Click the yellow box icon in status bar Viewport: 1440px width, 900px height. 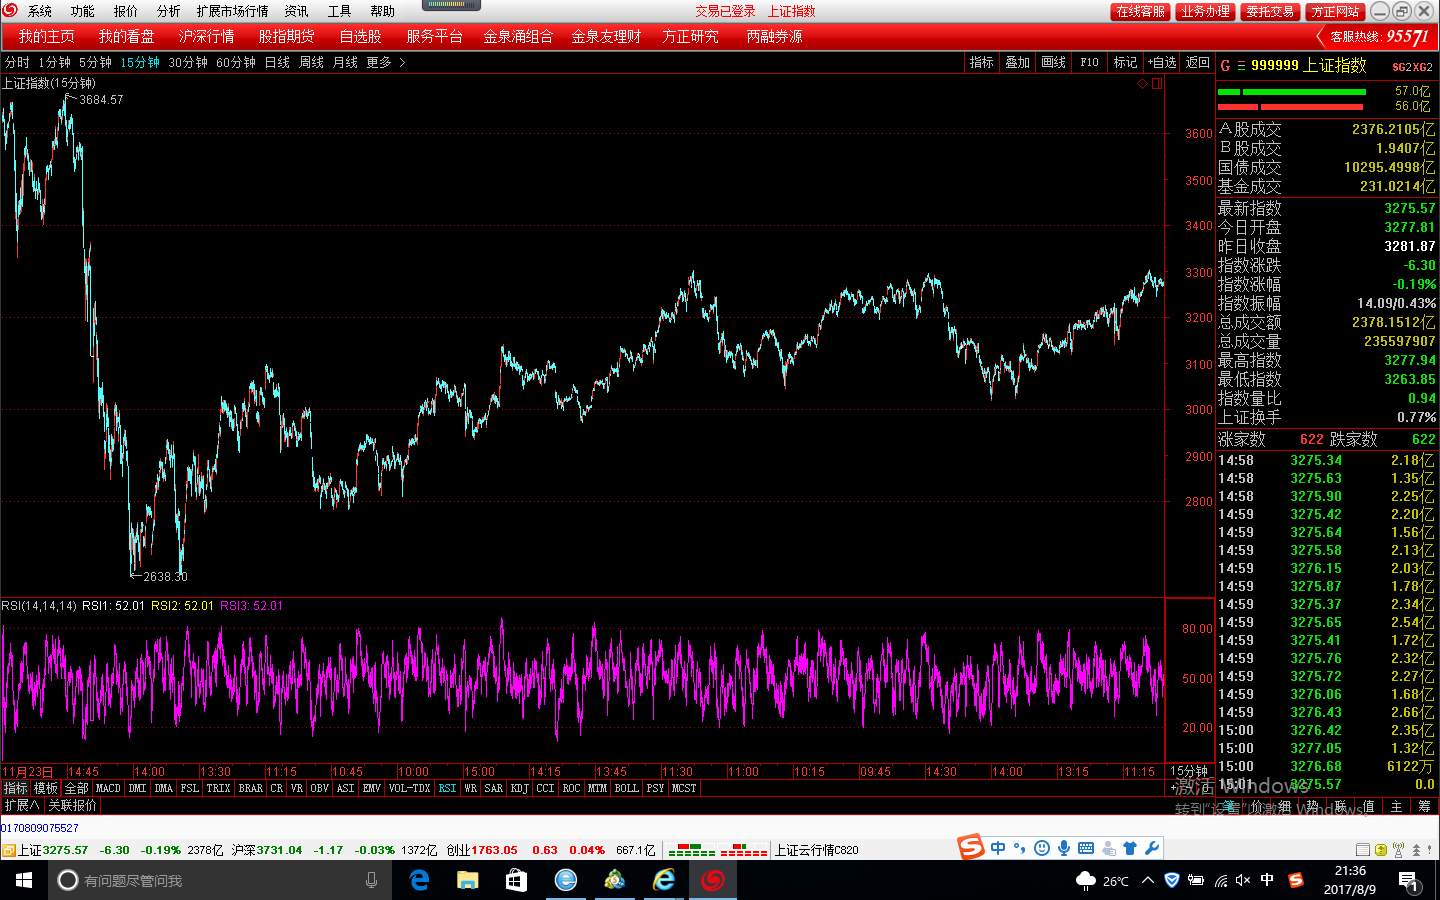tap(1381, 850)
